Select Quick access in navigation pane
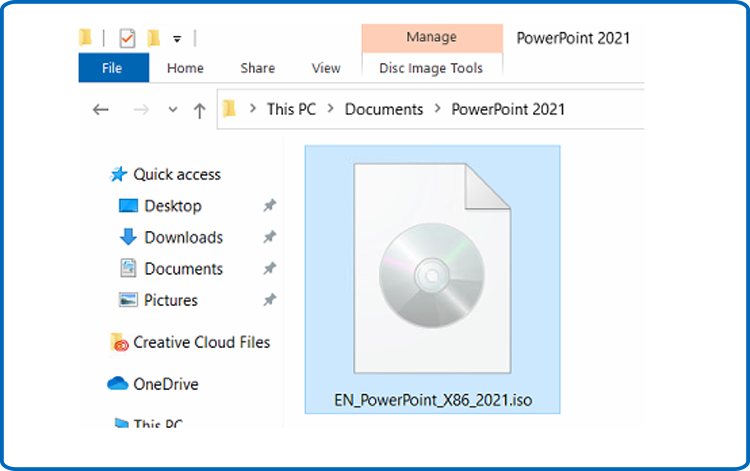 176,175
